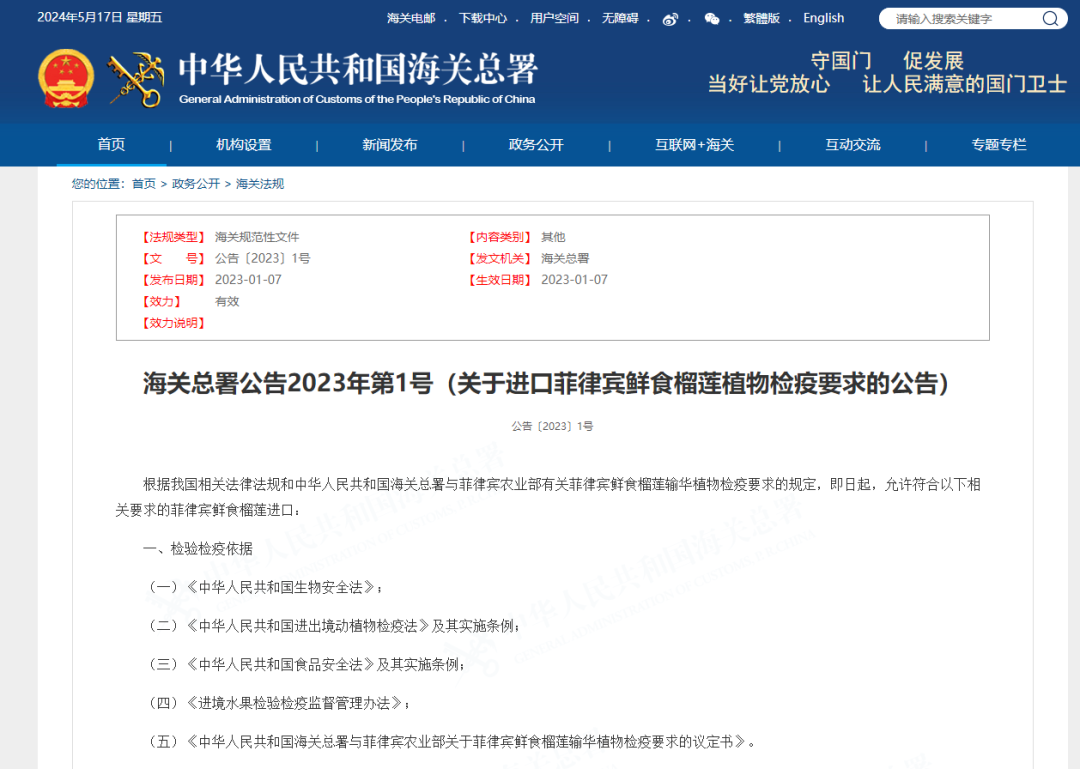
Task: Click the 【生效日期】 2023-01-07 value
Action: (x=574, y=280)
